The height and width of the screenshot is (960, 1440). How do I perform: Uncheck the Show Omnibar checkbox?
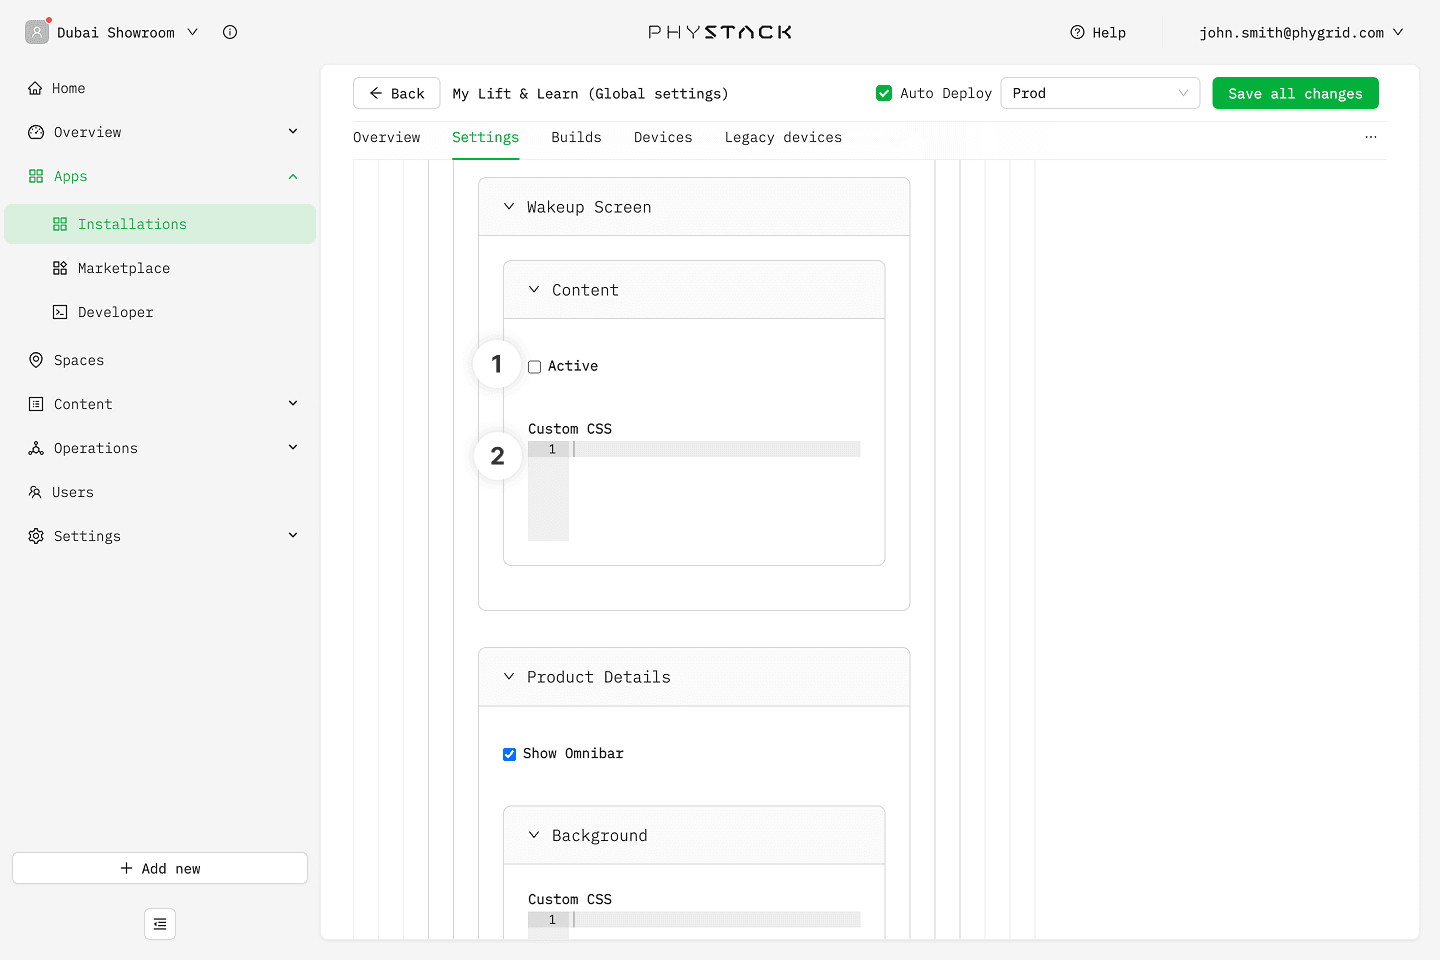click(510, 754)
